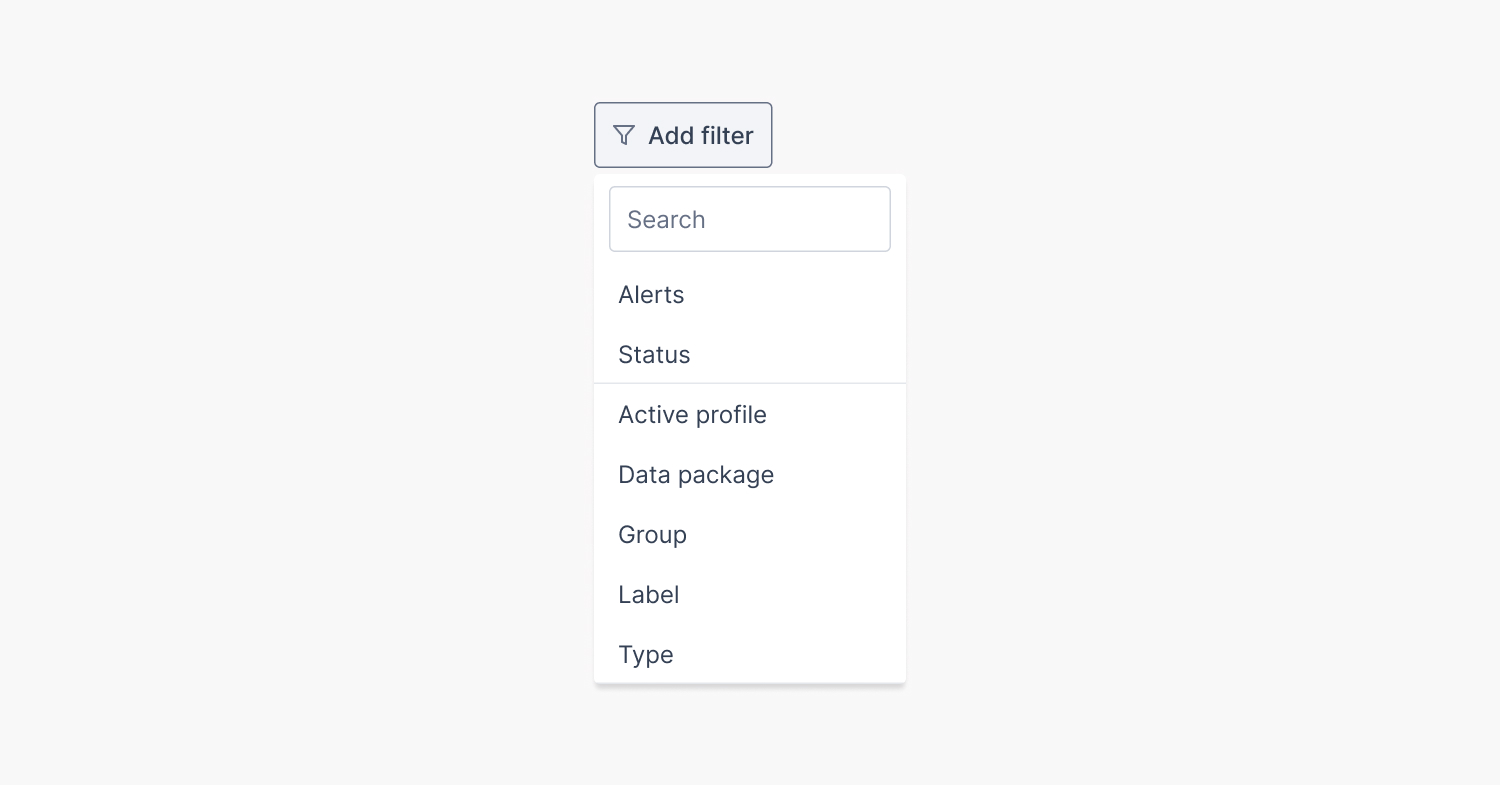The width and height of the screenshot is (1500, 786).
Task: Click the funnel icon on Add filter
Action: (624, 135)
